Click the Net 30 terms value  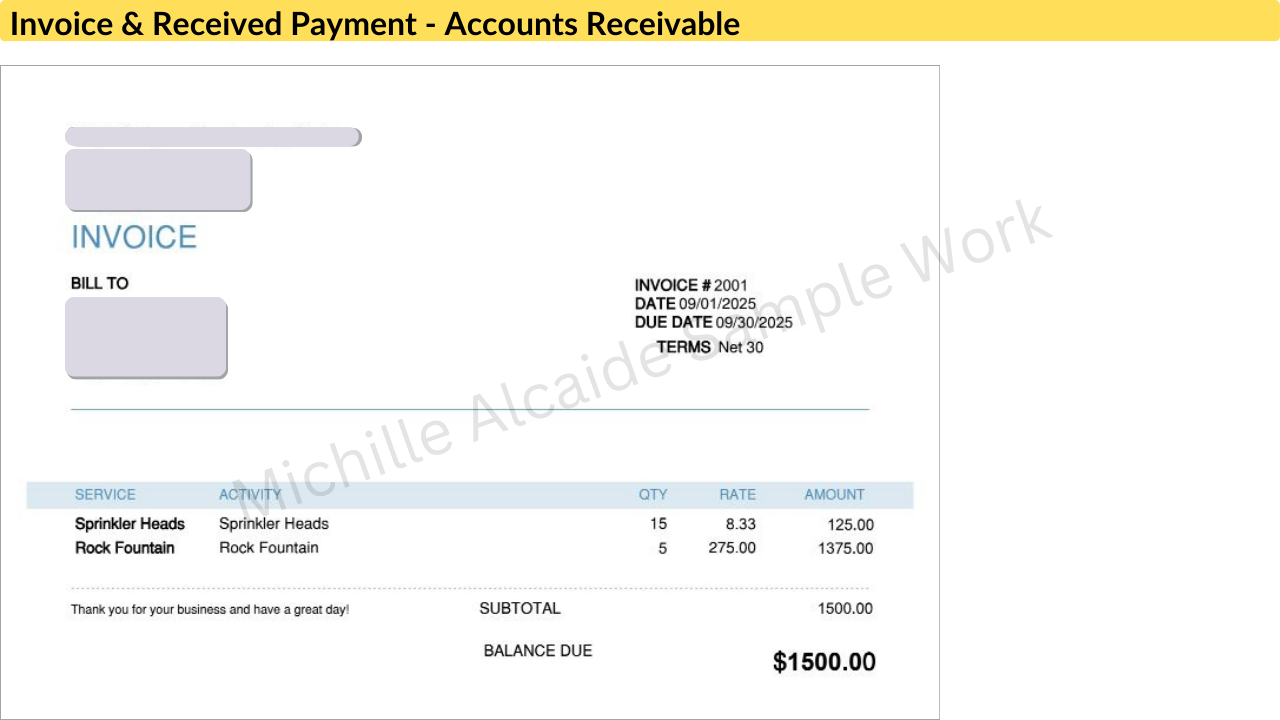[x=741, y=347]
